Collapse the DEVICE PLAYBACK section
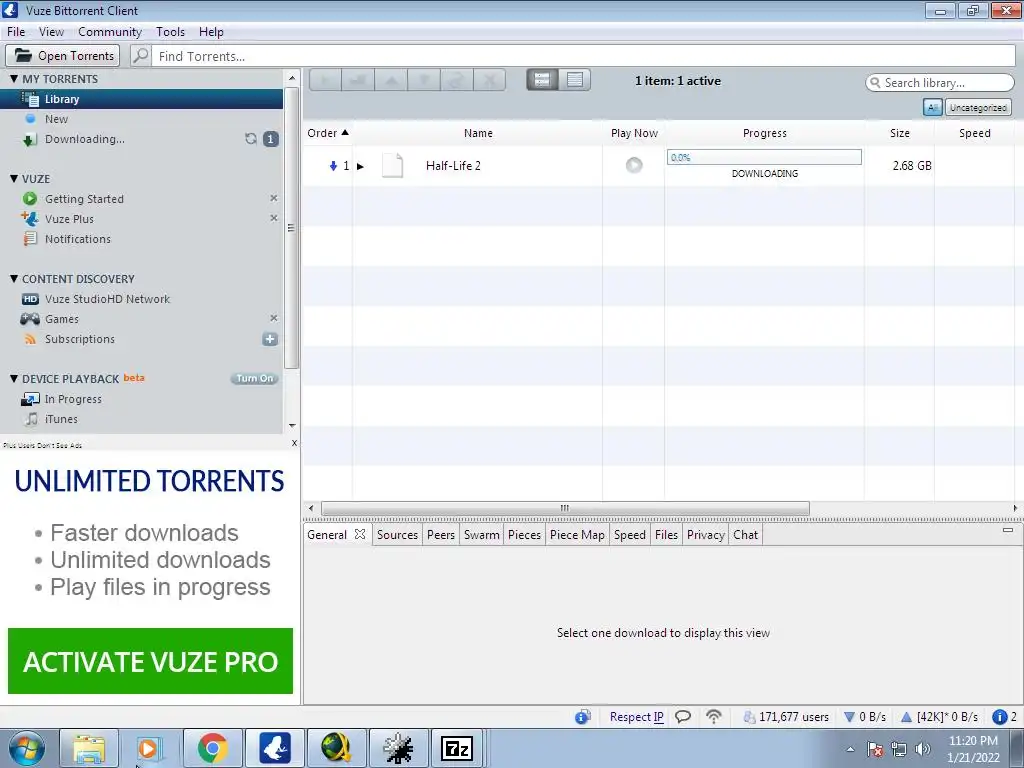Screen dimensions: 1024x768 [14, 378]
